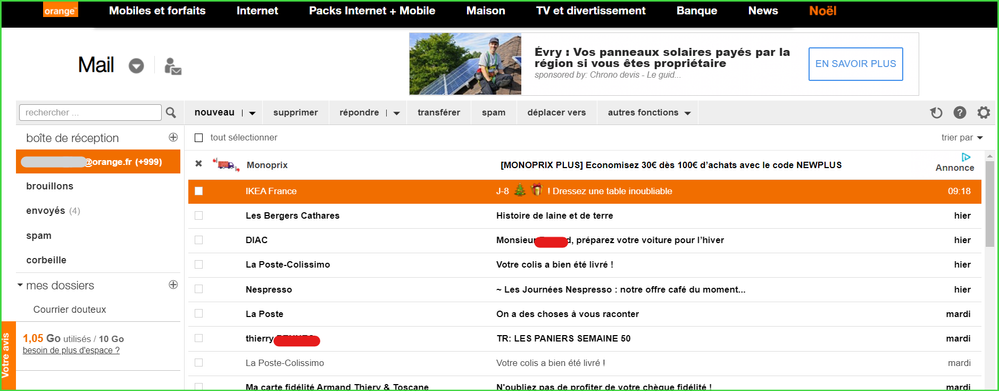Open the Noël menu
Screen dimensions: 999x391
[823, 11]
